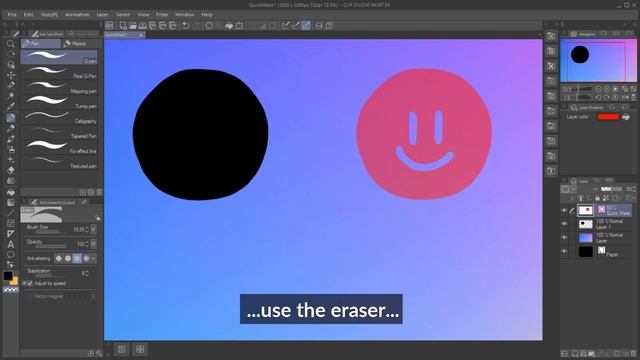Toggle the Paper layer eye icon

[564, 251]
